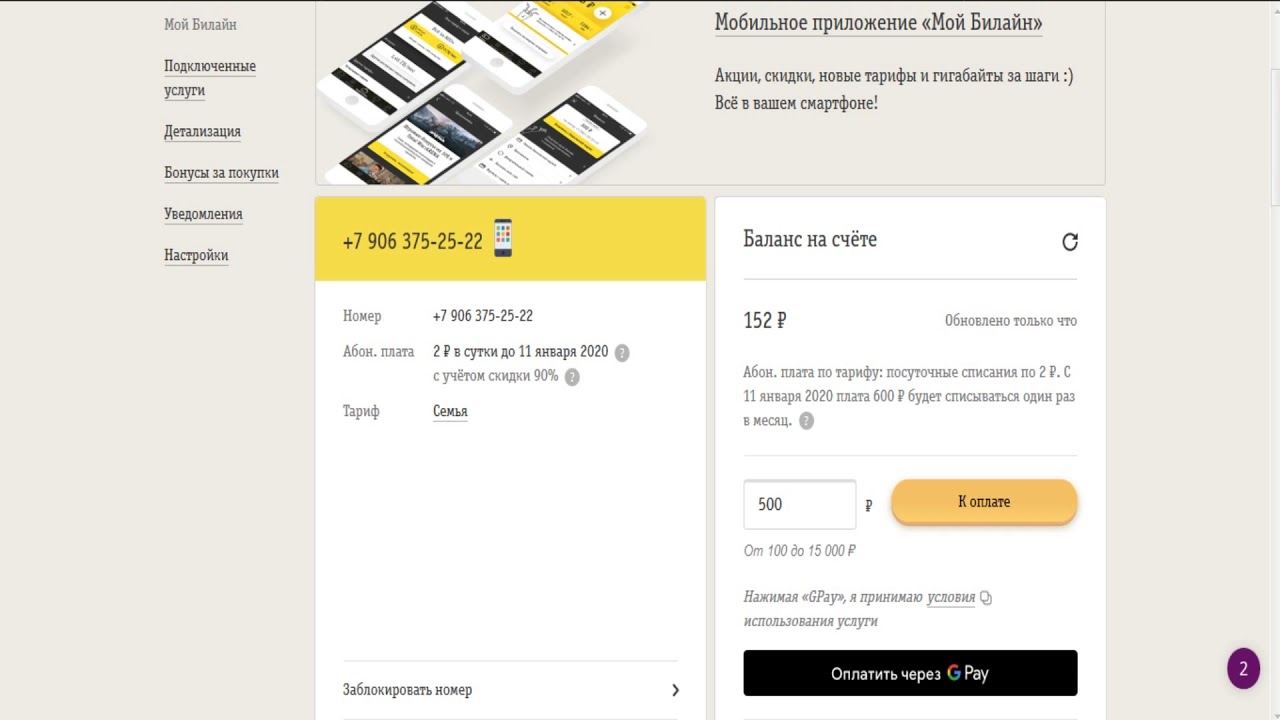The width and height of the screenshot is (1280, 720).
Task: Click the 'Обновлено только что' status text
Action: (x=1011, y=321)
